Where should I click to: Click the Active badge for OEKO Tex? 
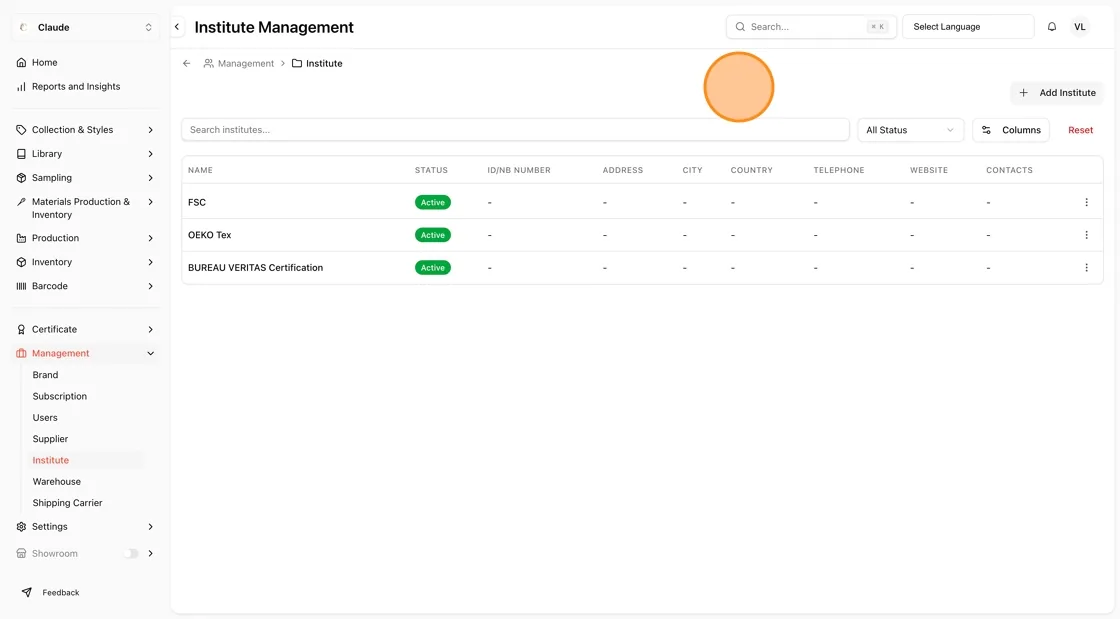432,235
